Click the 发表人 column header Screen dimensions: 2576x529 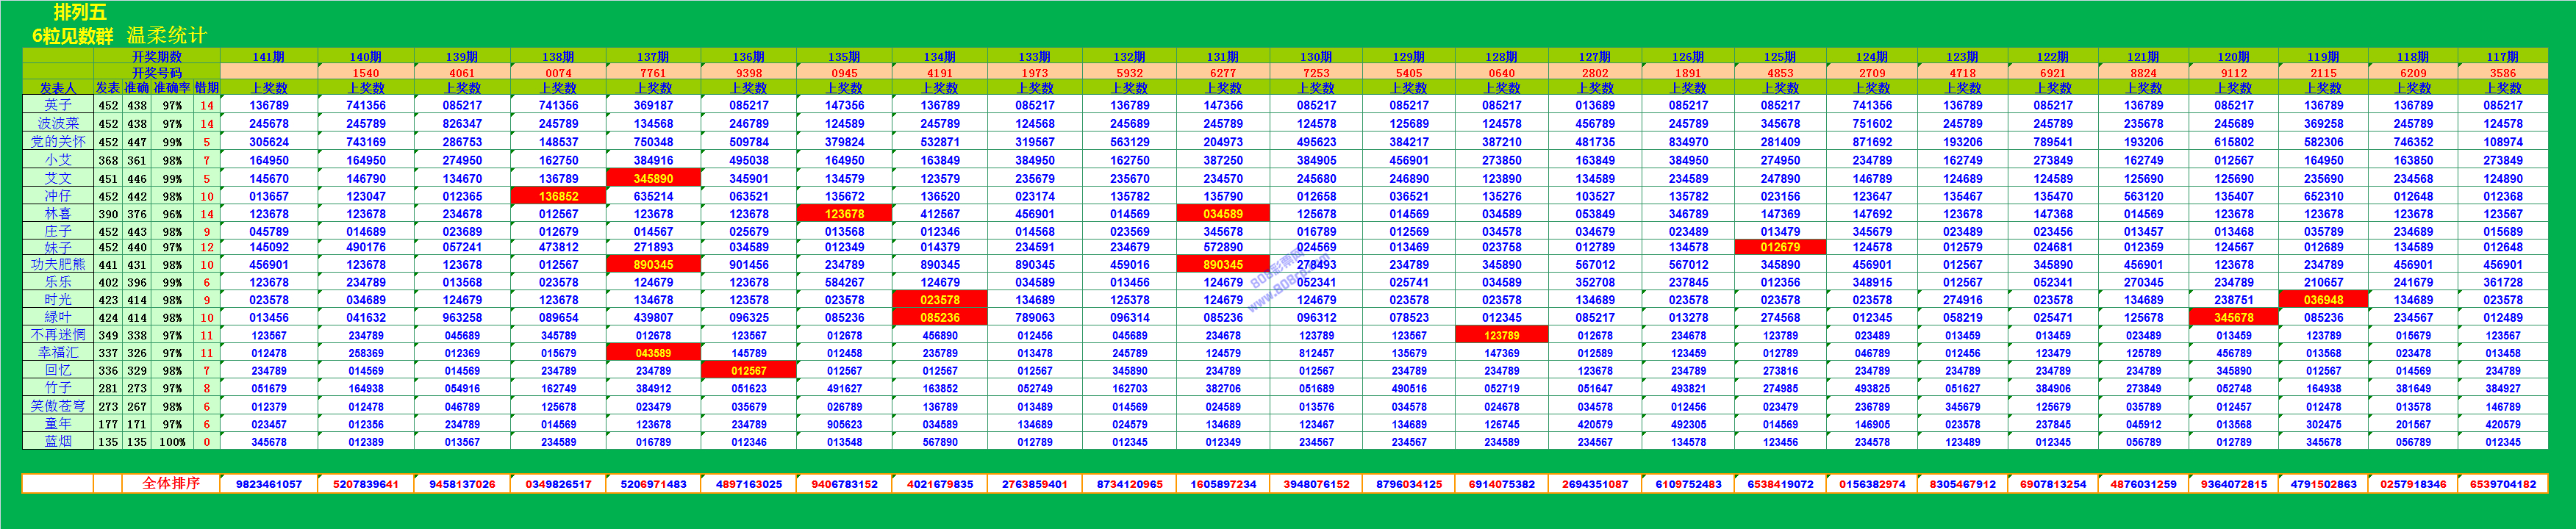click(x=58, y=88)
